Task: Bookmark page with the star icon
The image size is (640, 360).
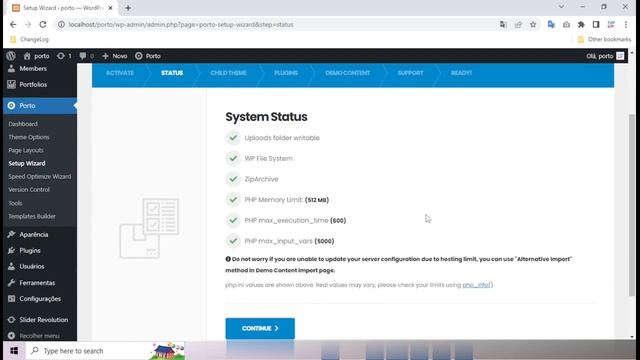Action: point(533,24)
